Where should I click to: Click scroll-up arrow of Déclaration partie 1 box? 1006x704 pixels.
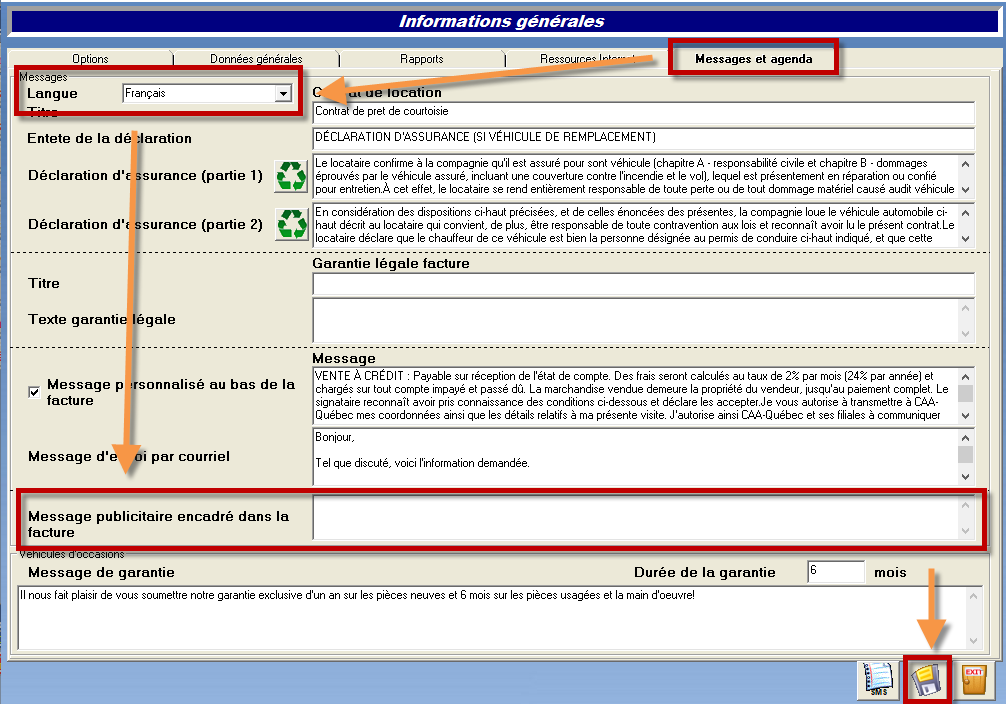966,164
